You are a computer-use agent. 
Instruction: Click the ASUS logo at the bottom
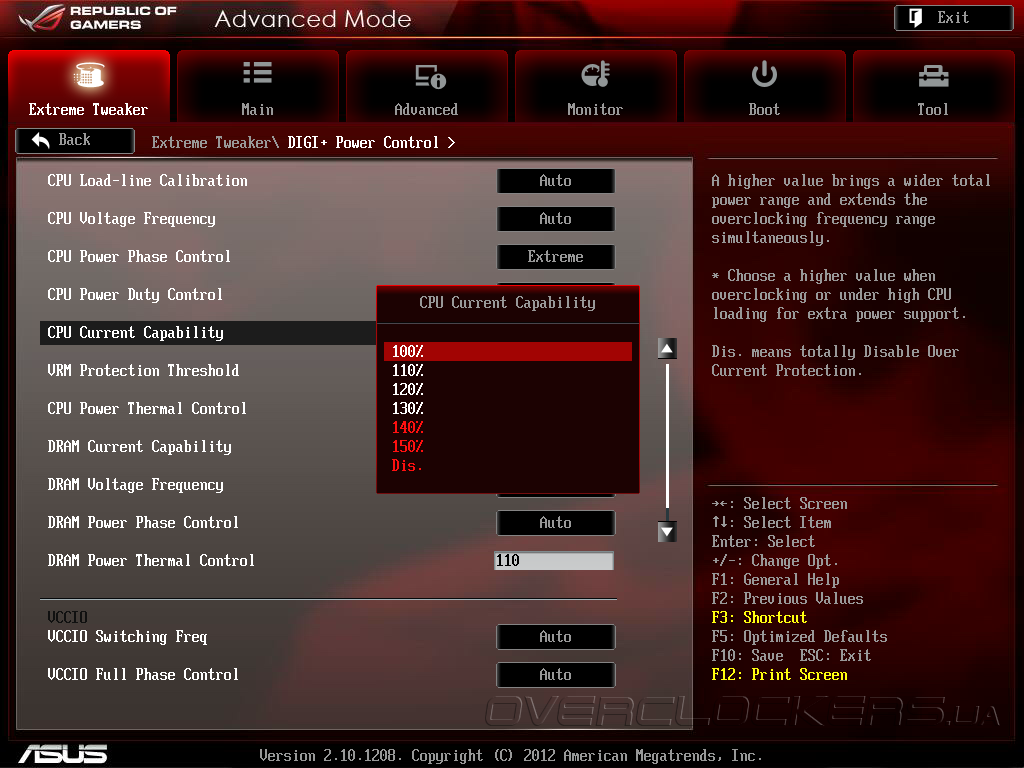click(63, 754)
